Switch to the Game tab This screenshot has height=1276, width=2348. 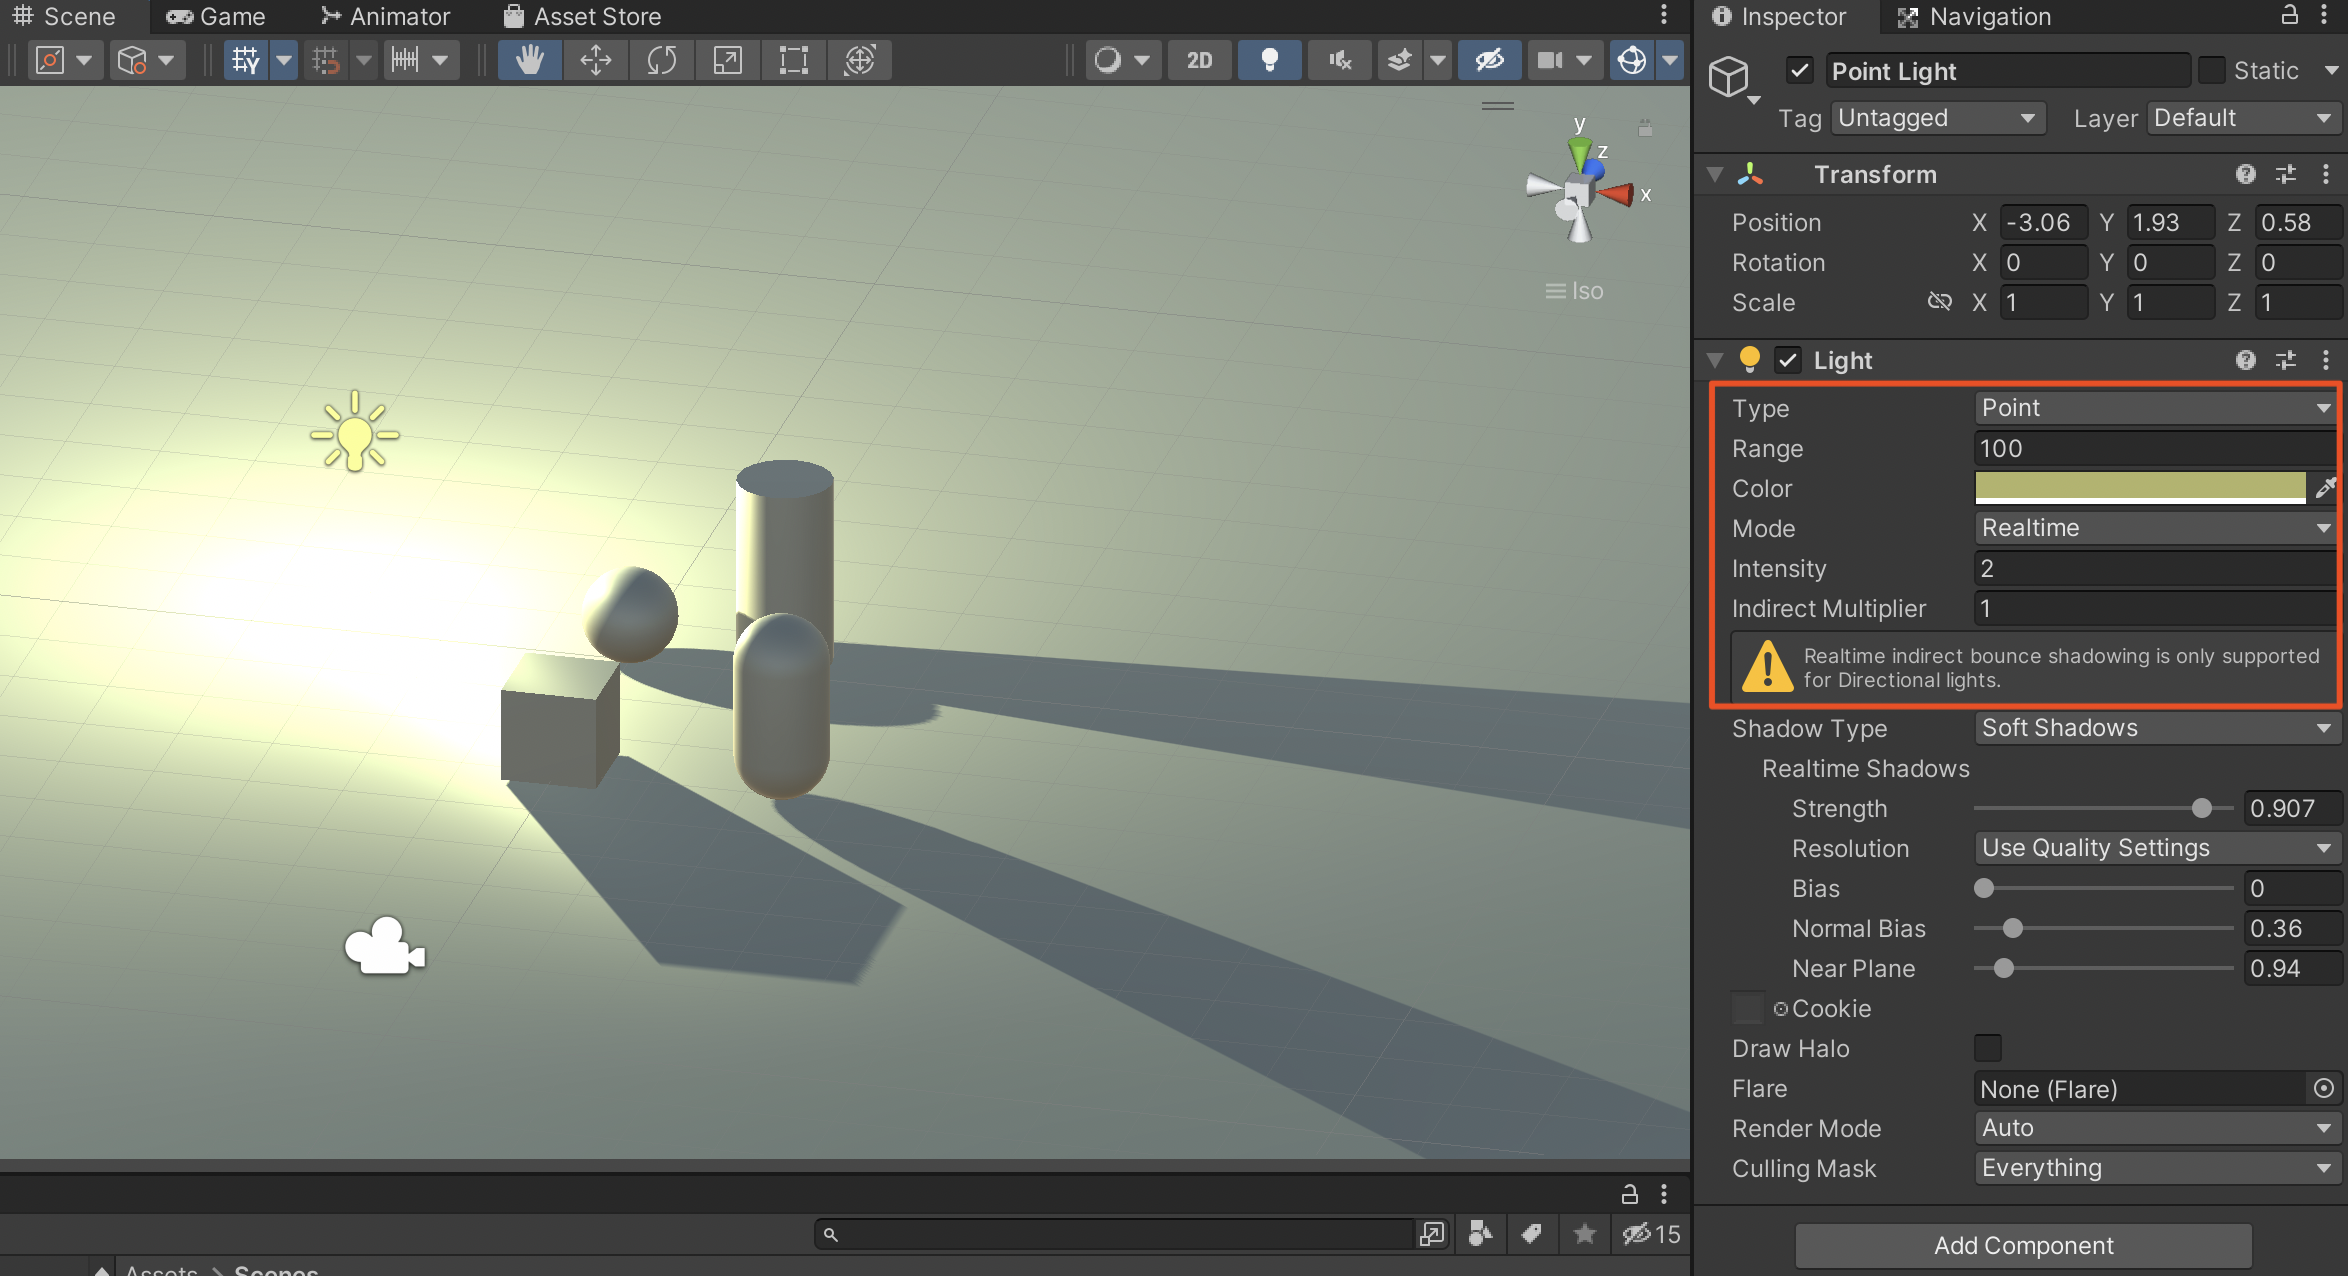pos(216,16)
